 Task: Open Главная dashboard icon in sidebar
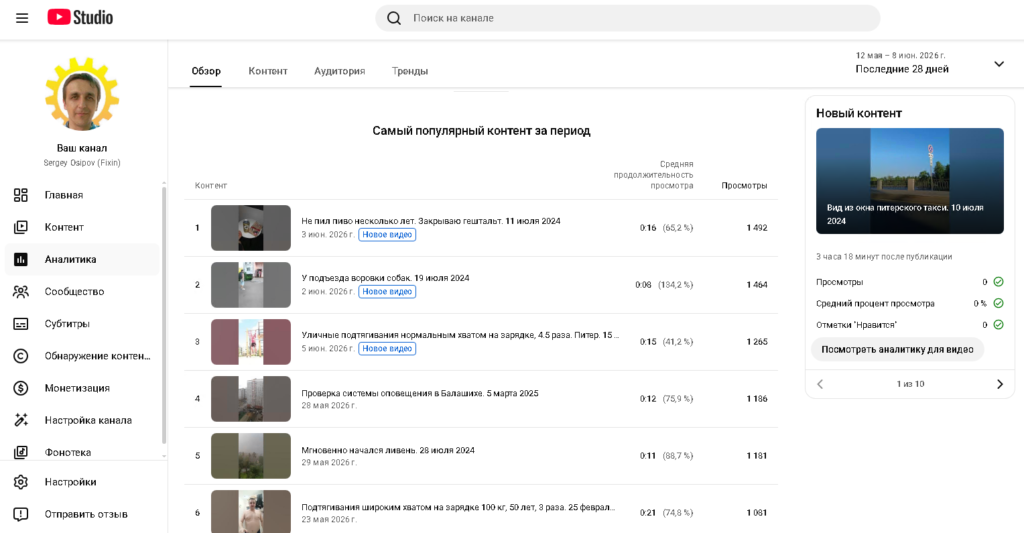pyautogui.click(x=21, y=195)
